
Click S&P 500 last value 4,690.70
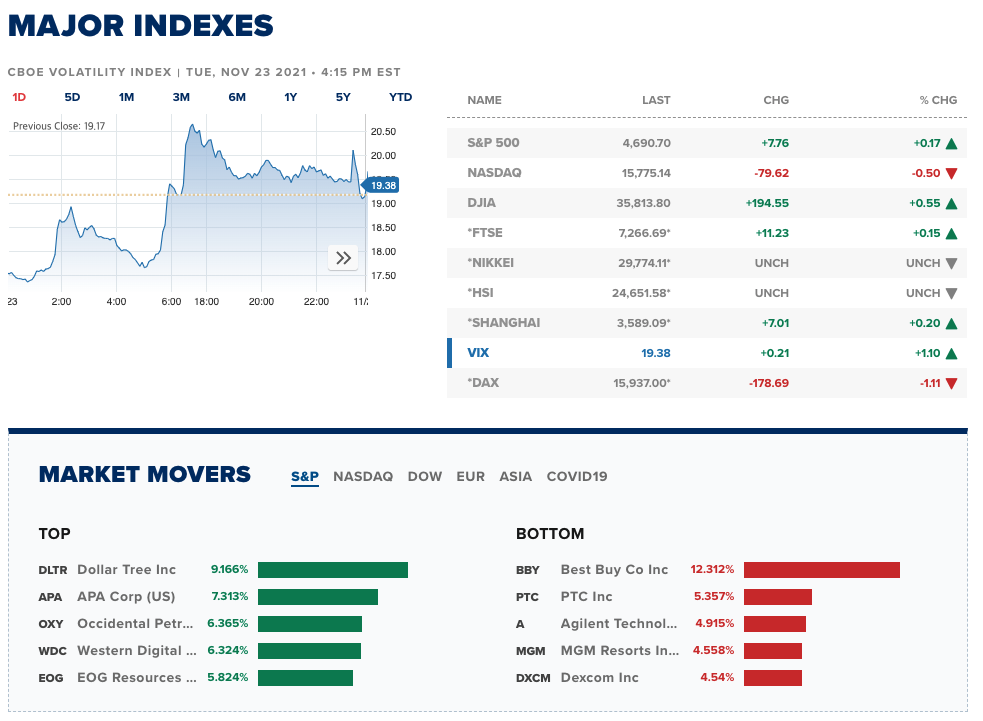point(646,143)
